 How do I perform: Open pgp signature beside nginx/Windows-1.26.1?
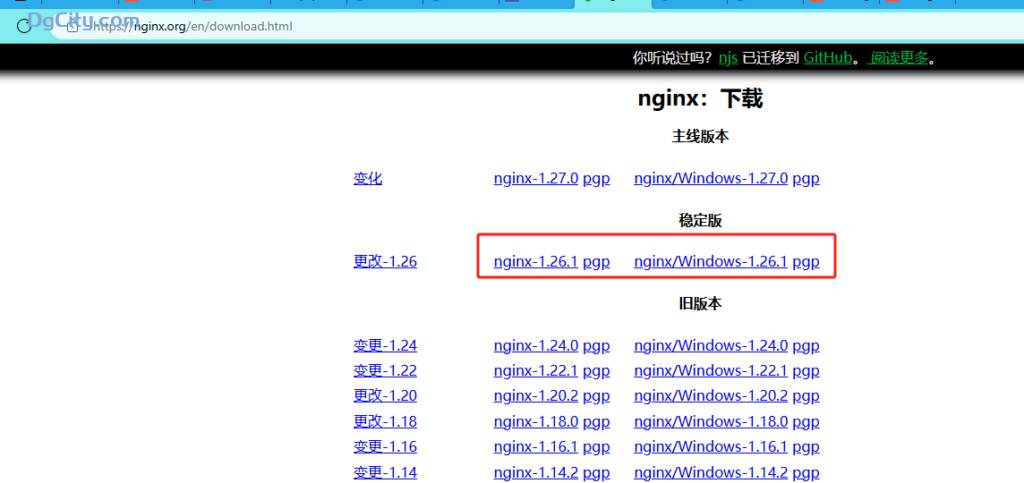(806, 262)
